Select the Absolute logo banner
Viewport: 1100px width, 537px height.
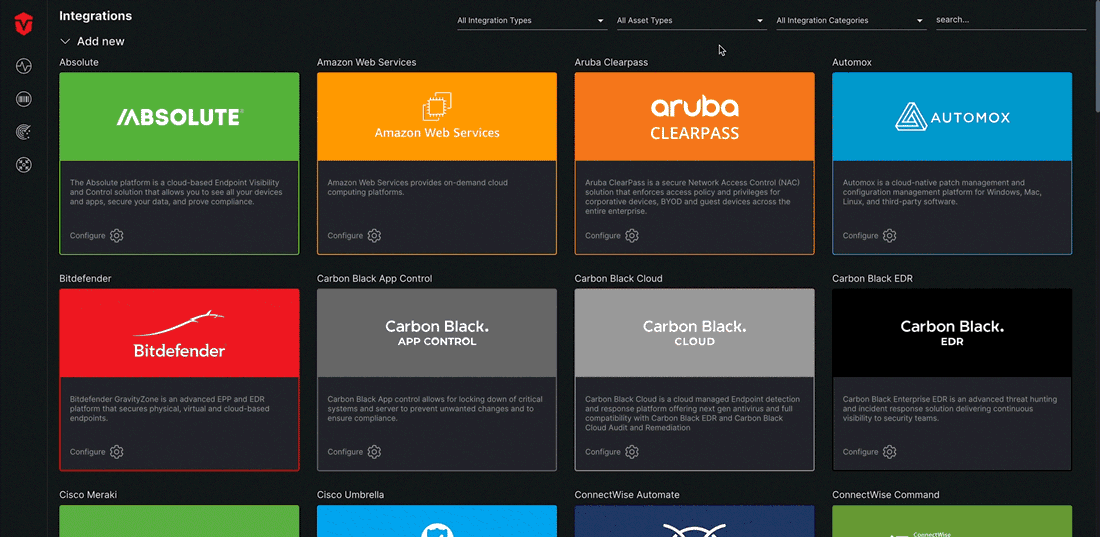179,117
